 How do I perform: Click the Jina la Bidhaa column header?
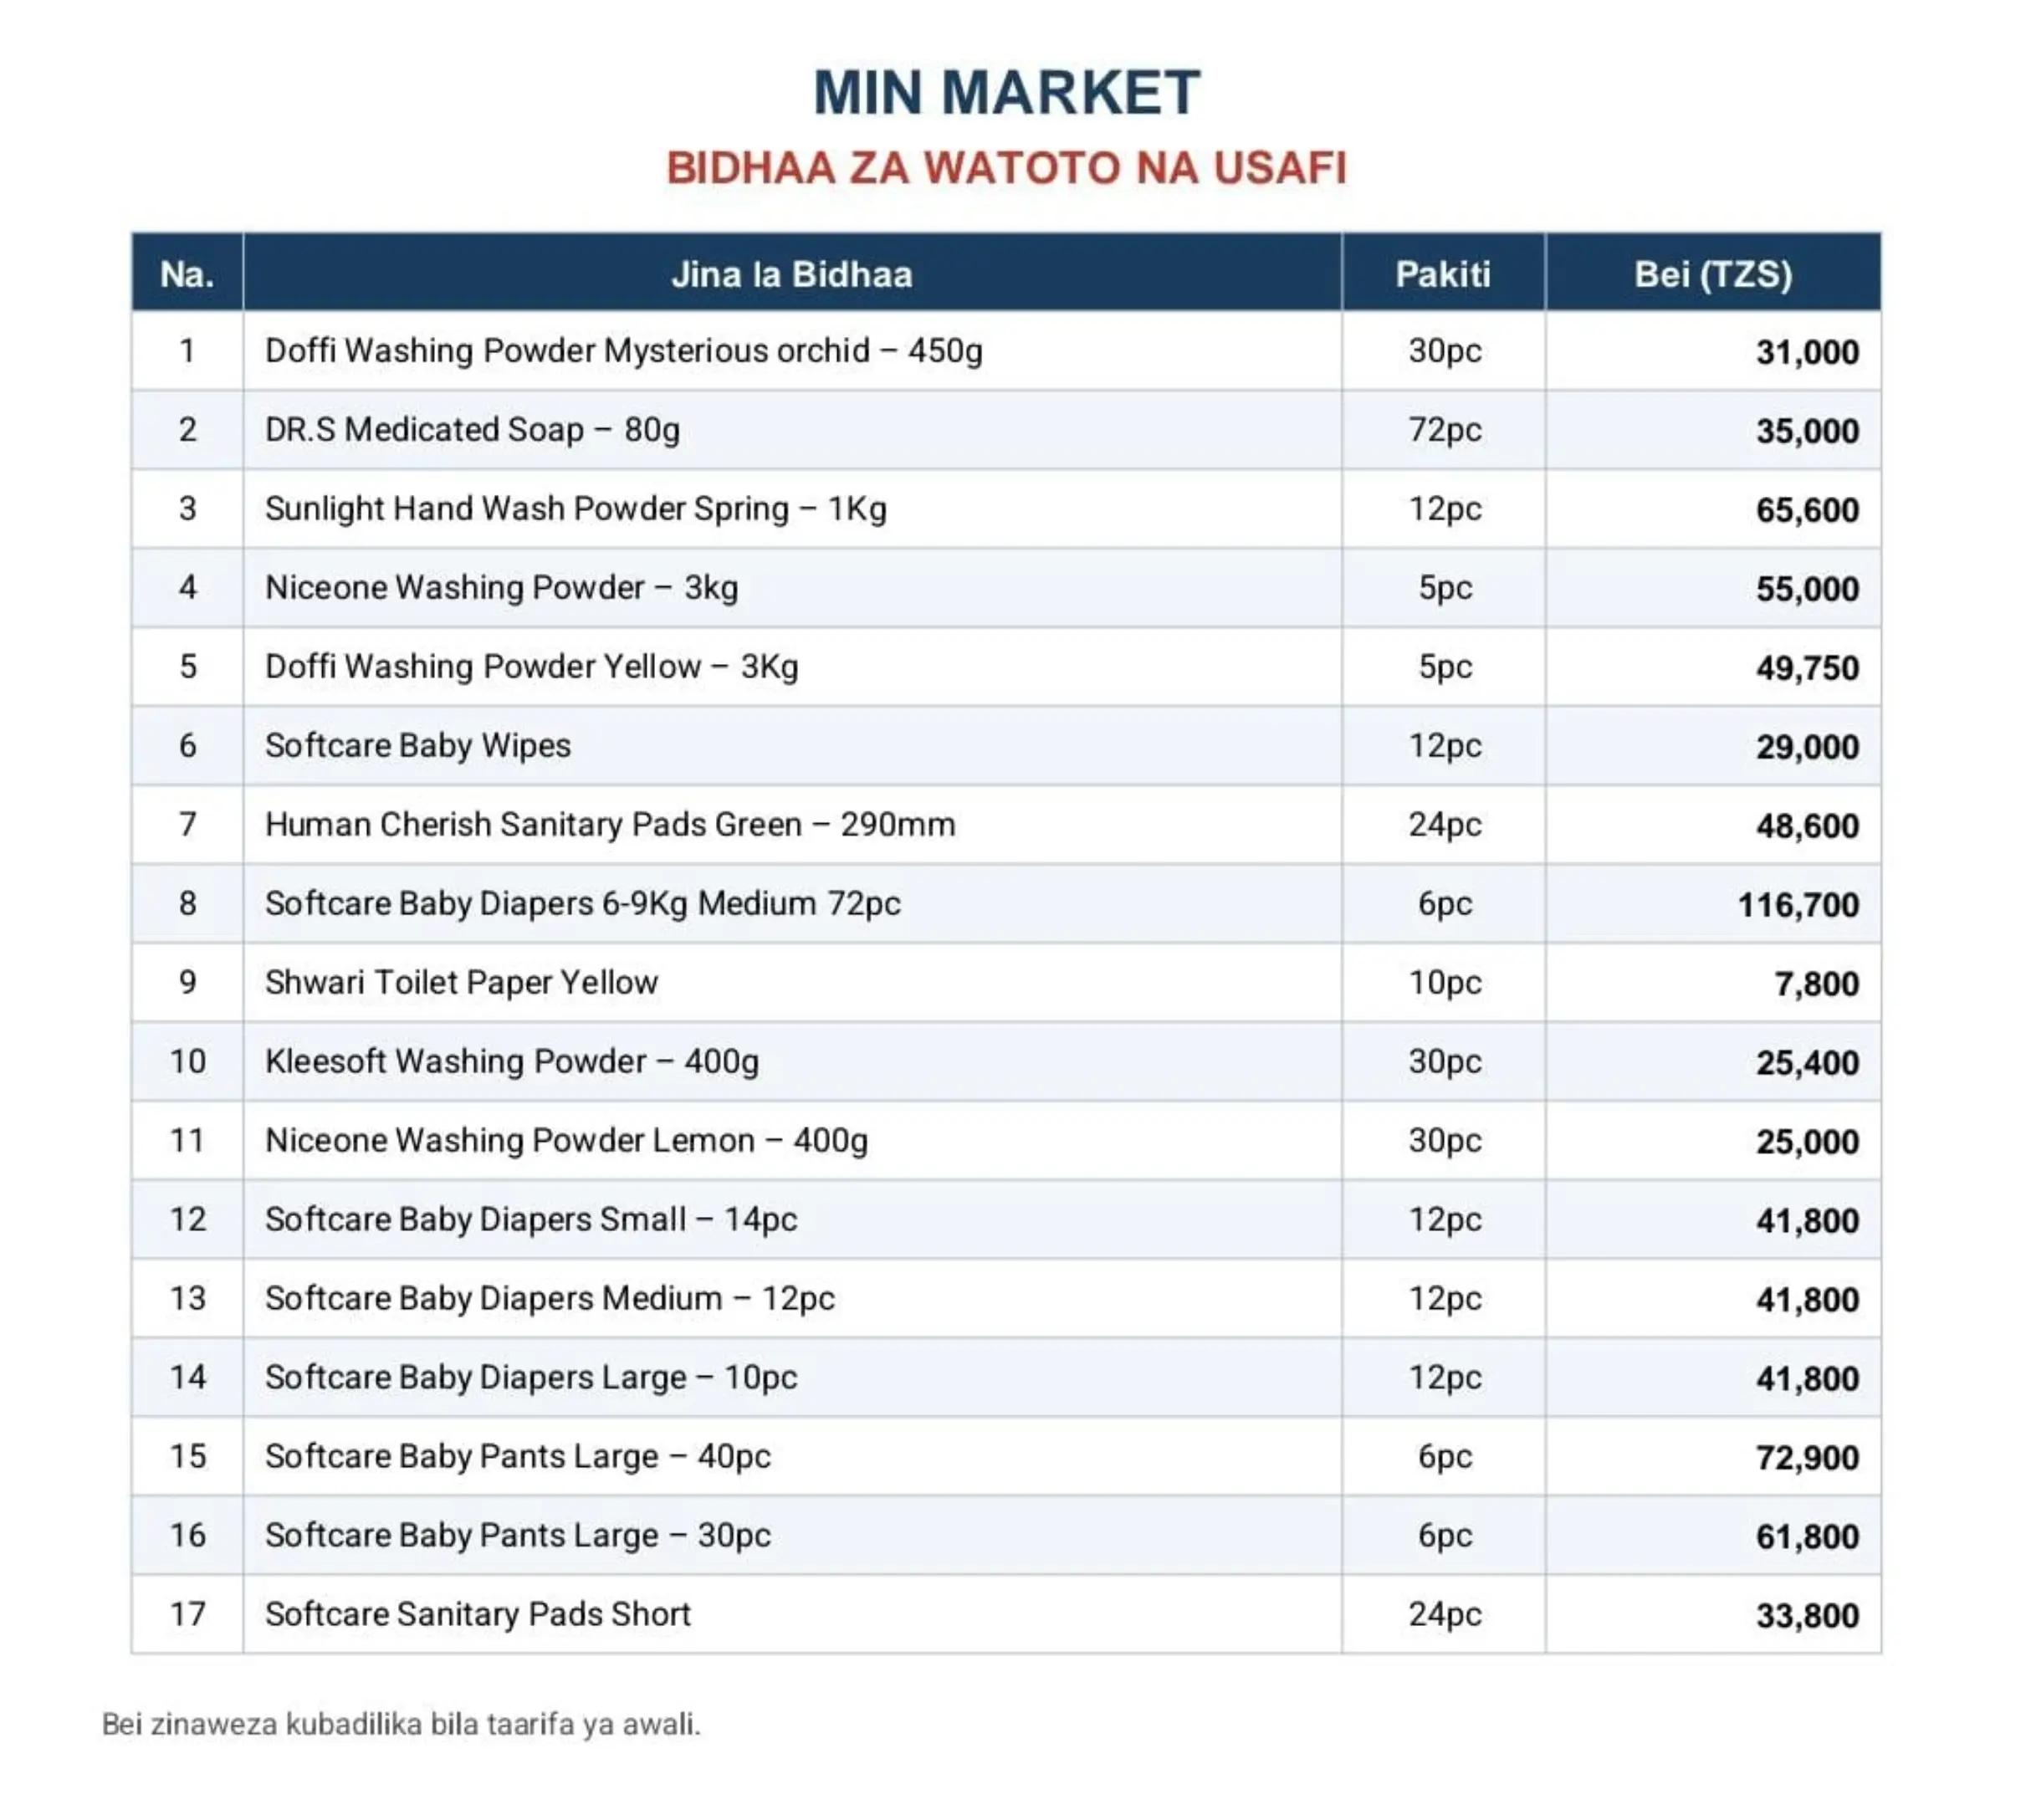(x=791, y=274)
